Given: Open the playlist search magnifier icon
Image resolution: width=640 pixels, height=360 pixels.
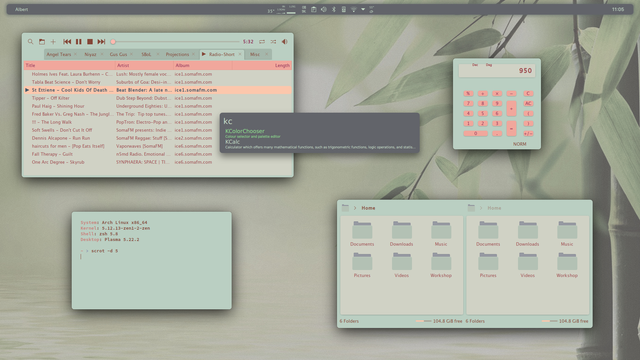Looking at the screenshot, I should [x=30, y=42].
